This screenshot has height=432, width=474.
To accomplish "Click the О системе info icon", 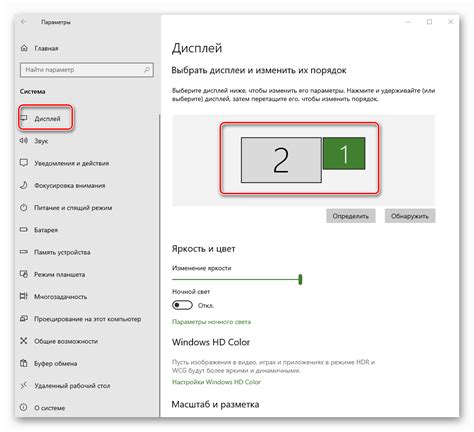I will 24,407.
